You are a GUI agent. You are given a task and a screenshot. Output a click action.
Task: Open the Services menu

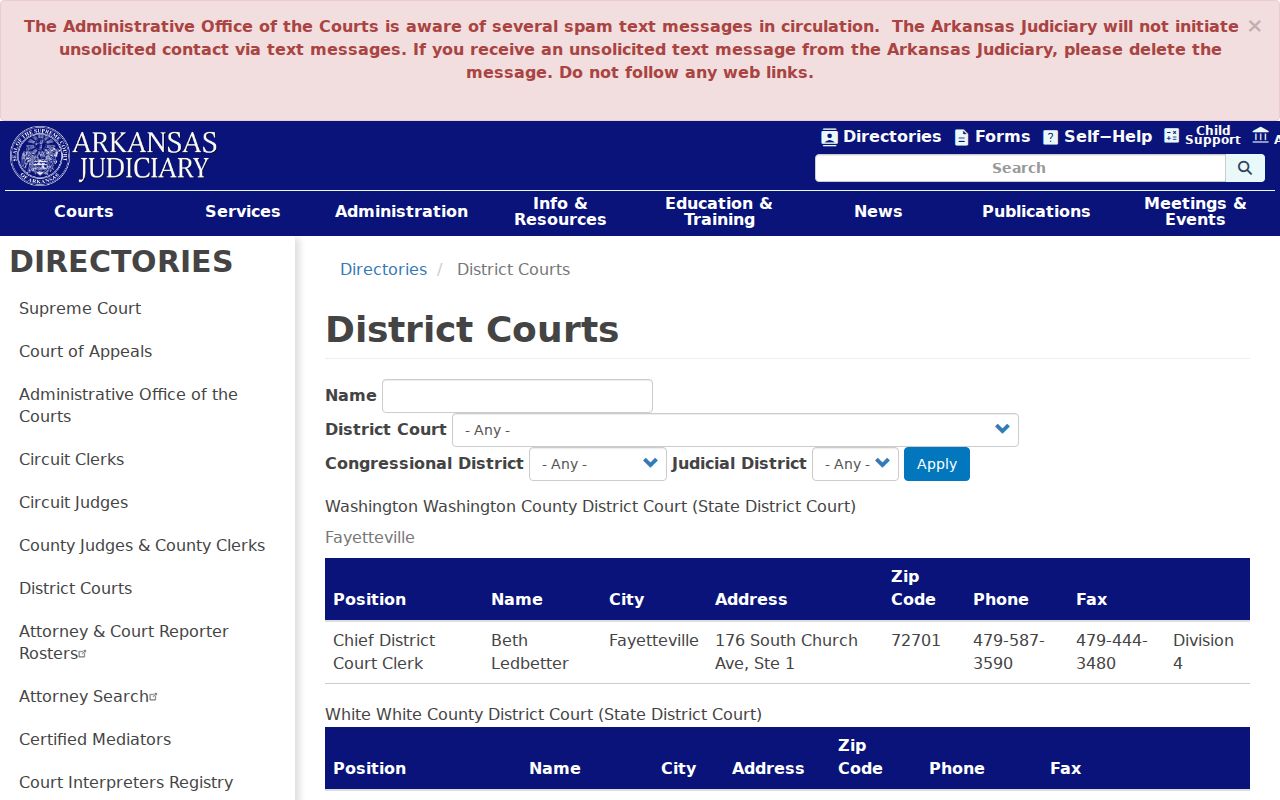click(243, 211)
